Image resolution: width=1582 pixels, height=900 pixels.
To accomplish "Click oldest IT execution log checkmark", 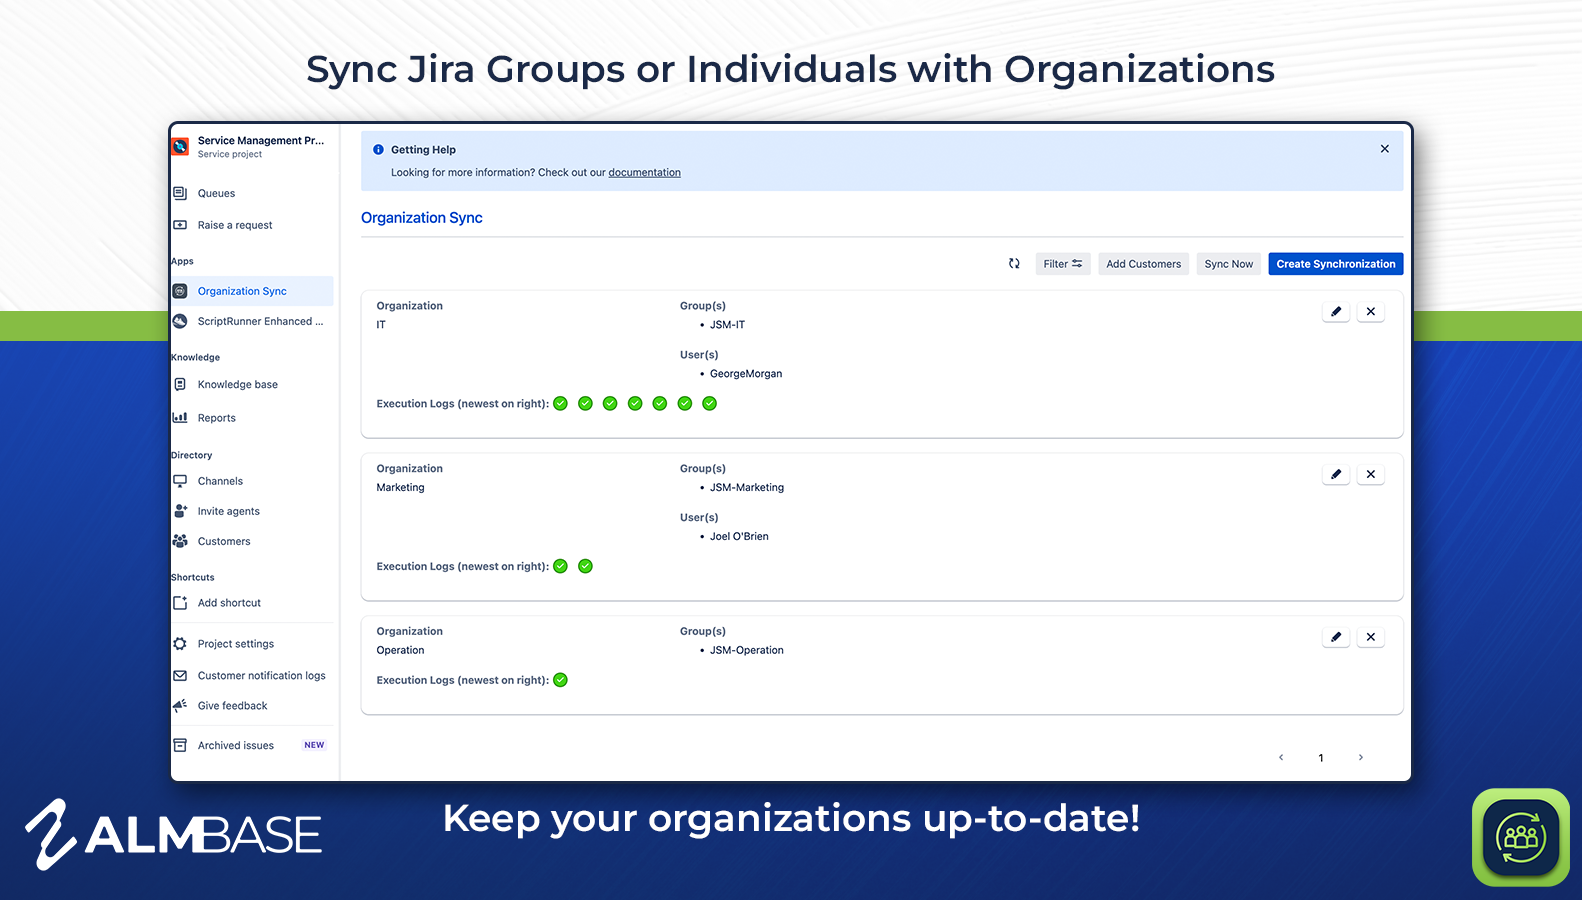I will [561, 404].
